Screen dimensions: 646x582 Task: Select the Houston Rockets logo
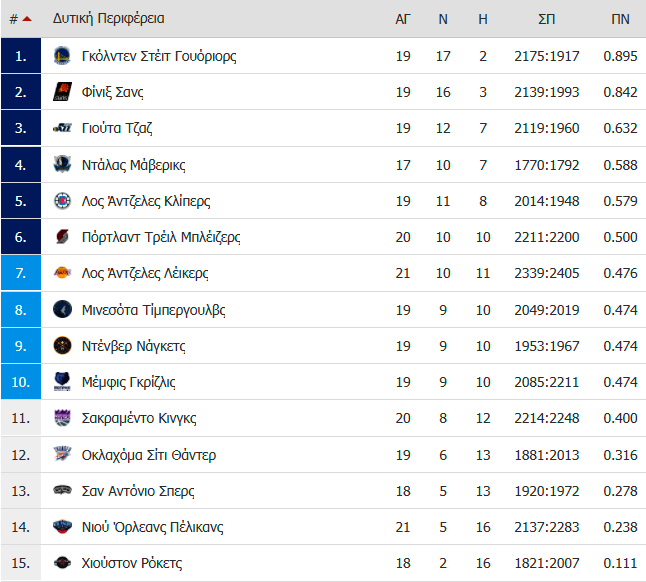coord(62,563)
